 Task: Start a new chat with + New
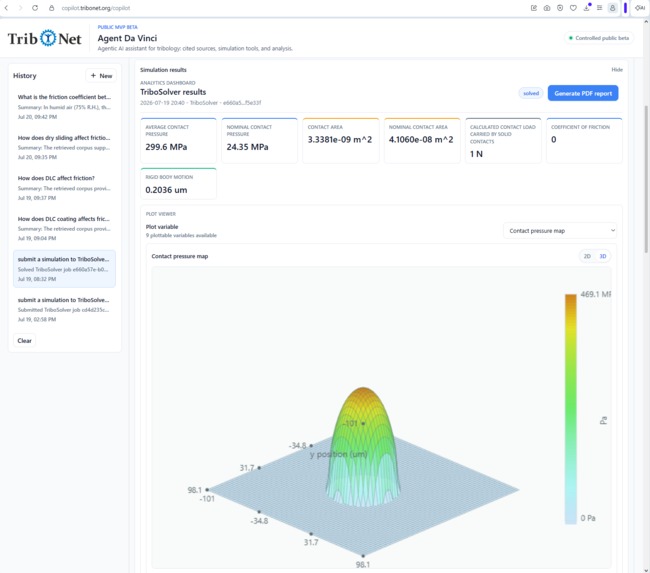(101, 76)
